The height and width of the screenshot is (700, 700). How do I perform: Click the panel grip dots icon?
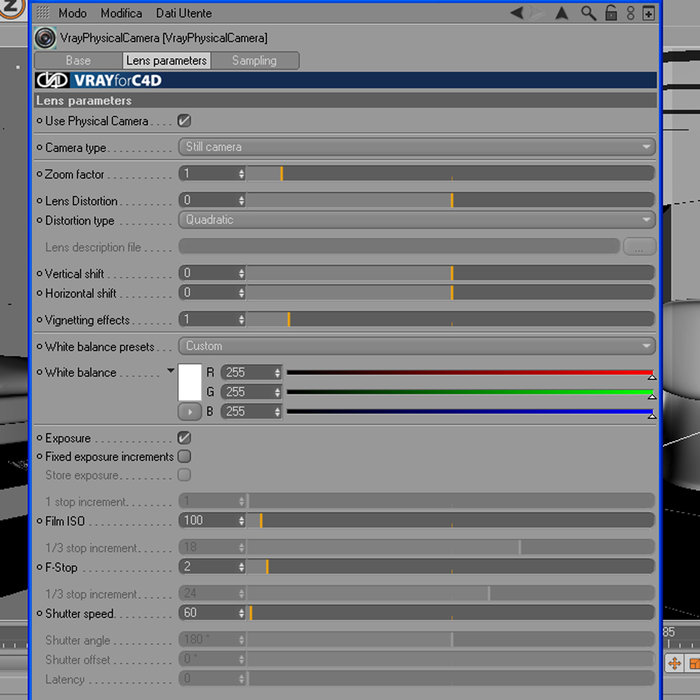42,12
